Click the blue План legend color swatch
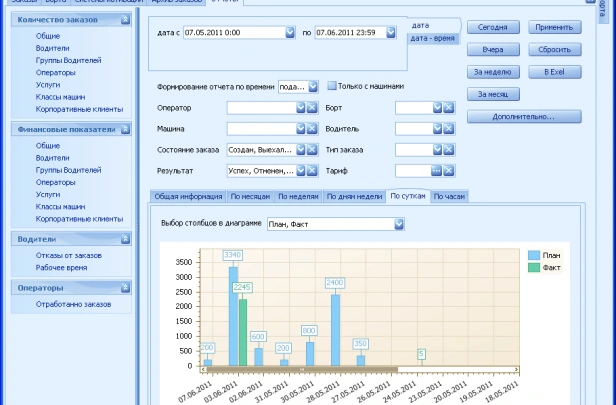The width and height of the screenshot is (616, 405). tap(534, 256)
